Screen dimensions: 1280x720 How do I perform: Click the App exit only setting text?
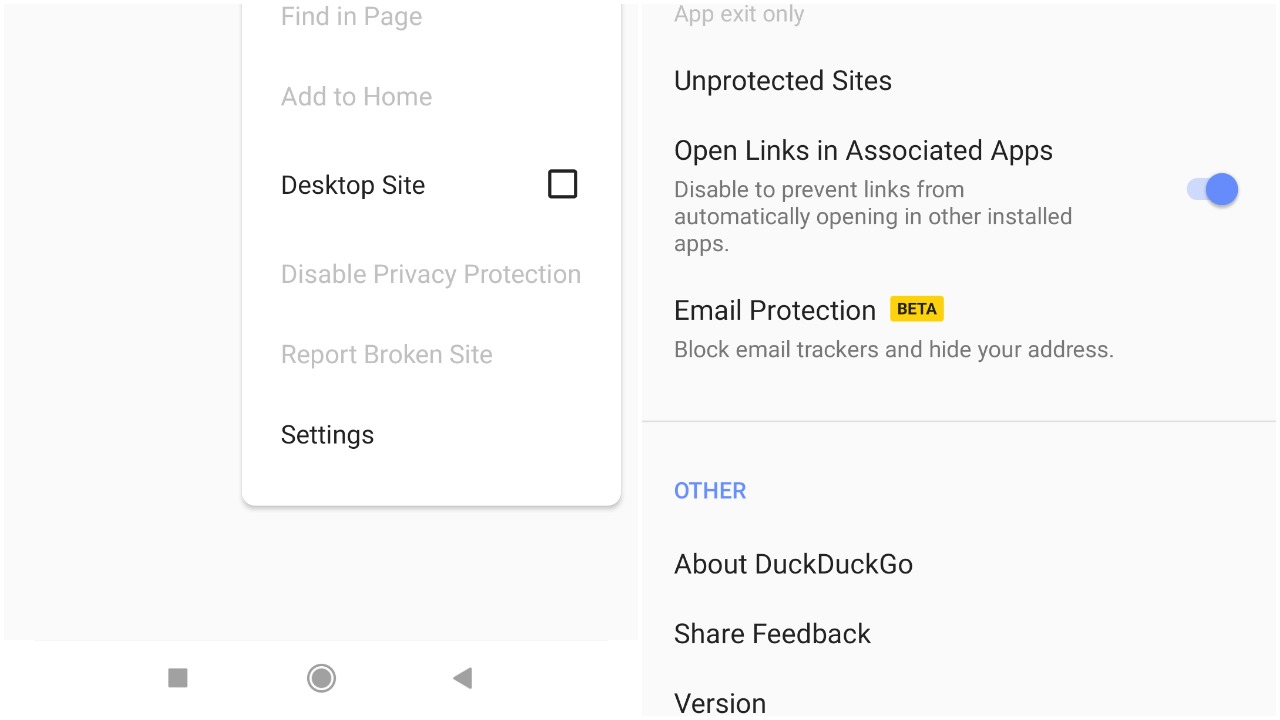tap(738, 14)
